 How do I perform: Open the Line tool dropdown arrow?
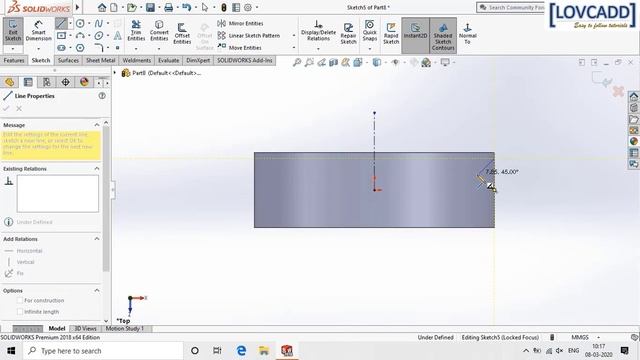[x=70, y=24]
